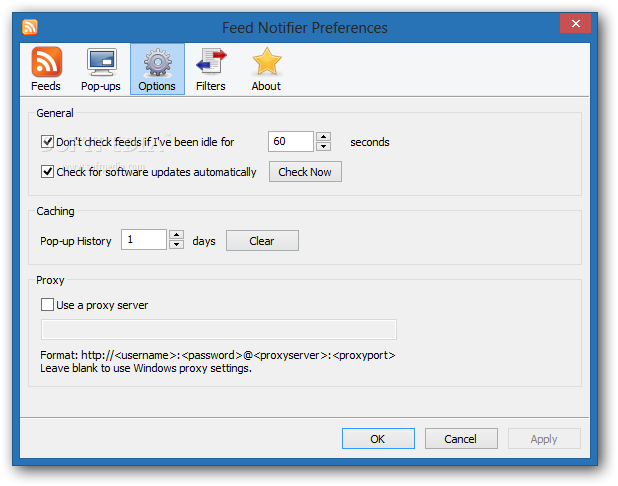Decrease Pop-up History days with down arrow
The height and width of the screenshot is (486, 618).
point(176,244)
